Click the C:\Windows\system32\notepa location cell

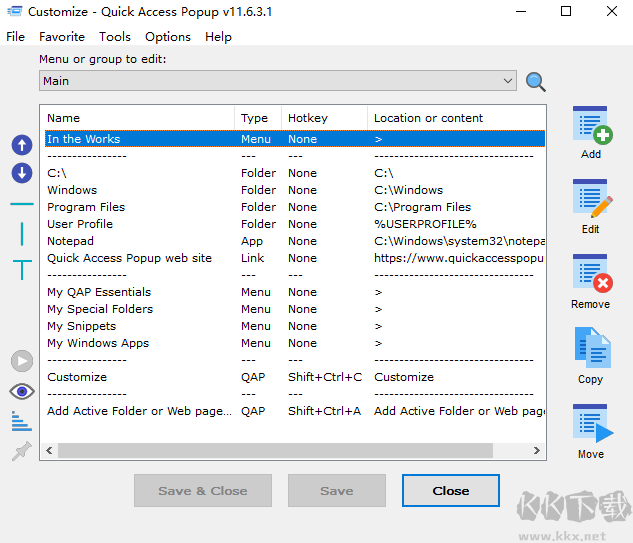click(x=459, y=241)
